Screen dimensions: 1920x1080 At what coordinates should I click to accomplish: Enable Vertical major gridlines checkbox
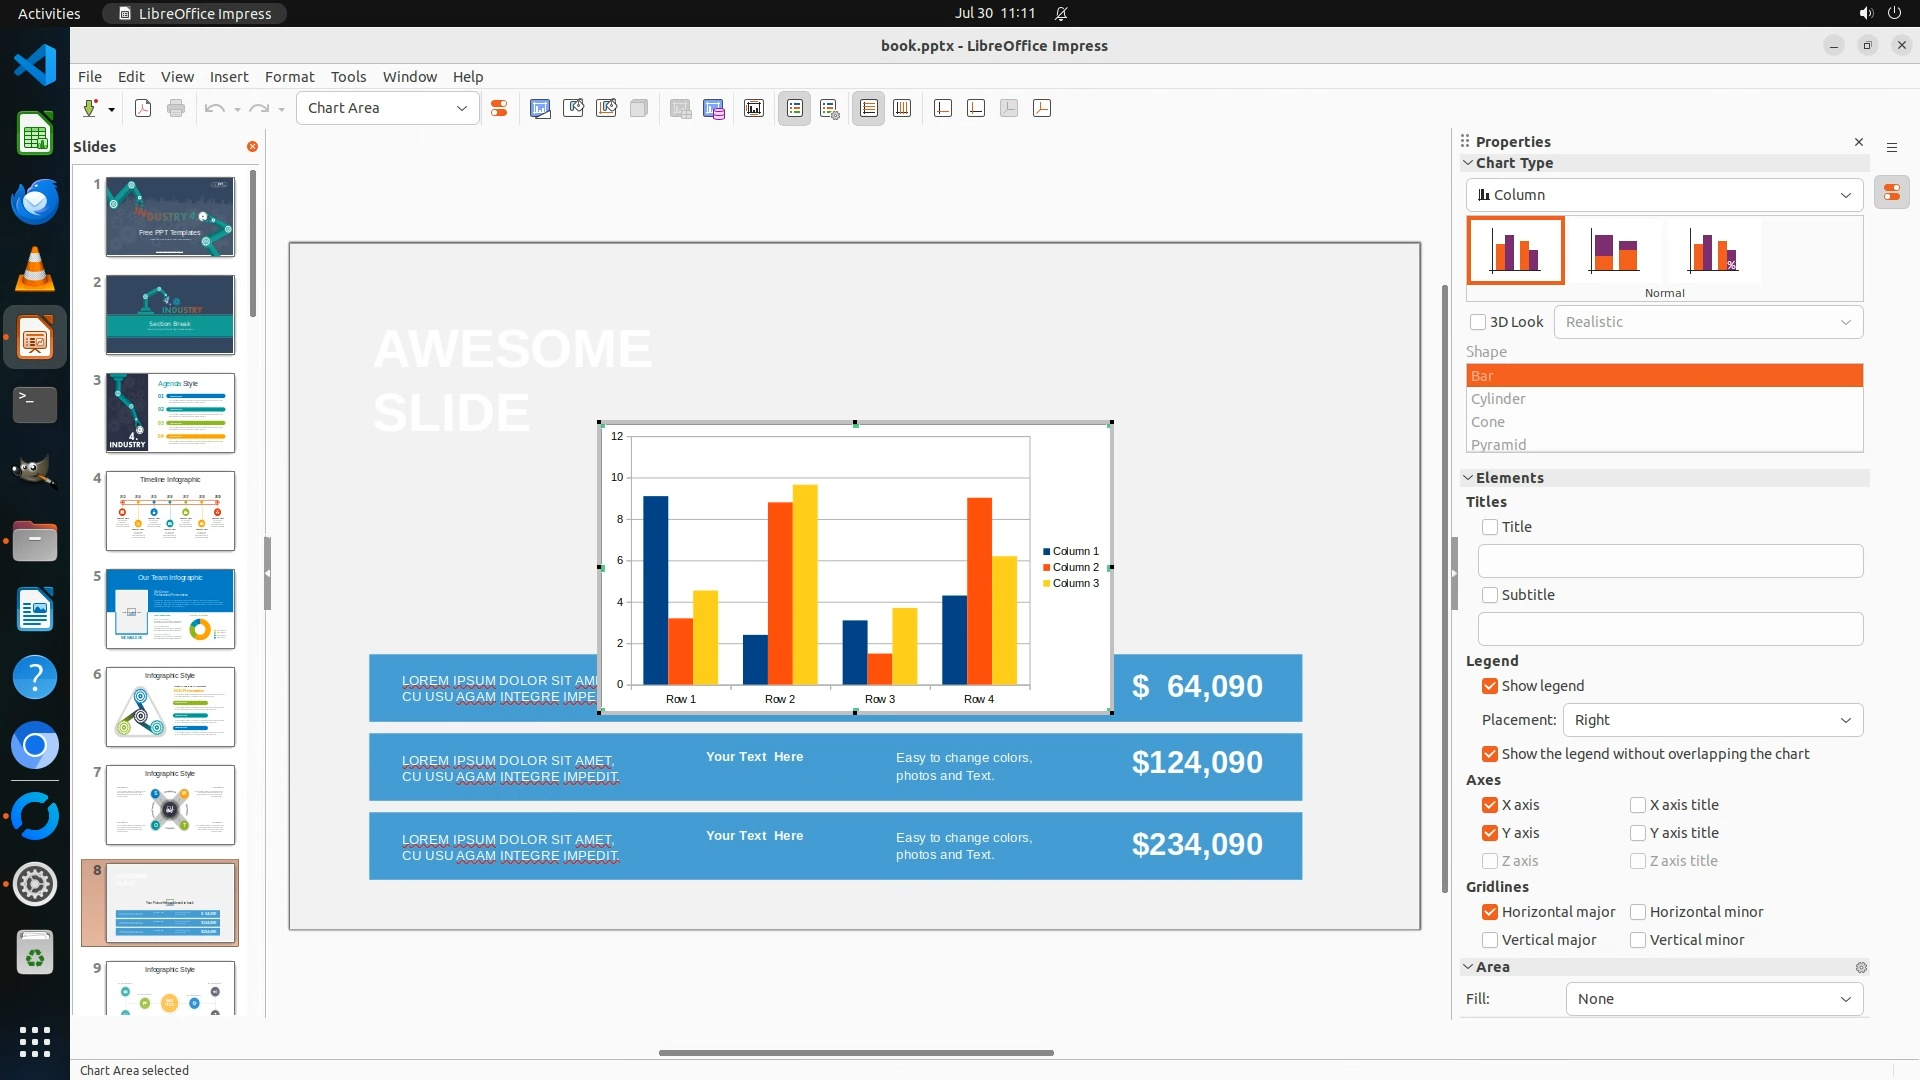(1490, 940)
